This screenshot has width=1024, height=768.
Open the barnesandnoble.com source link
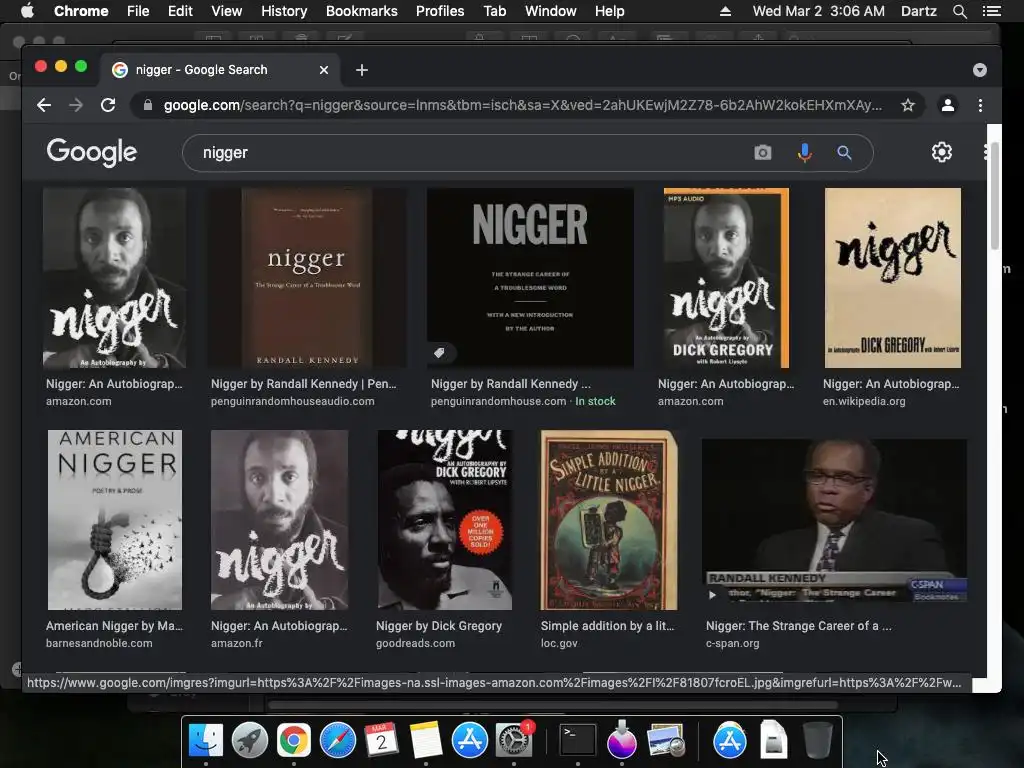(99, 643)
